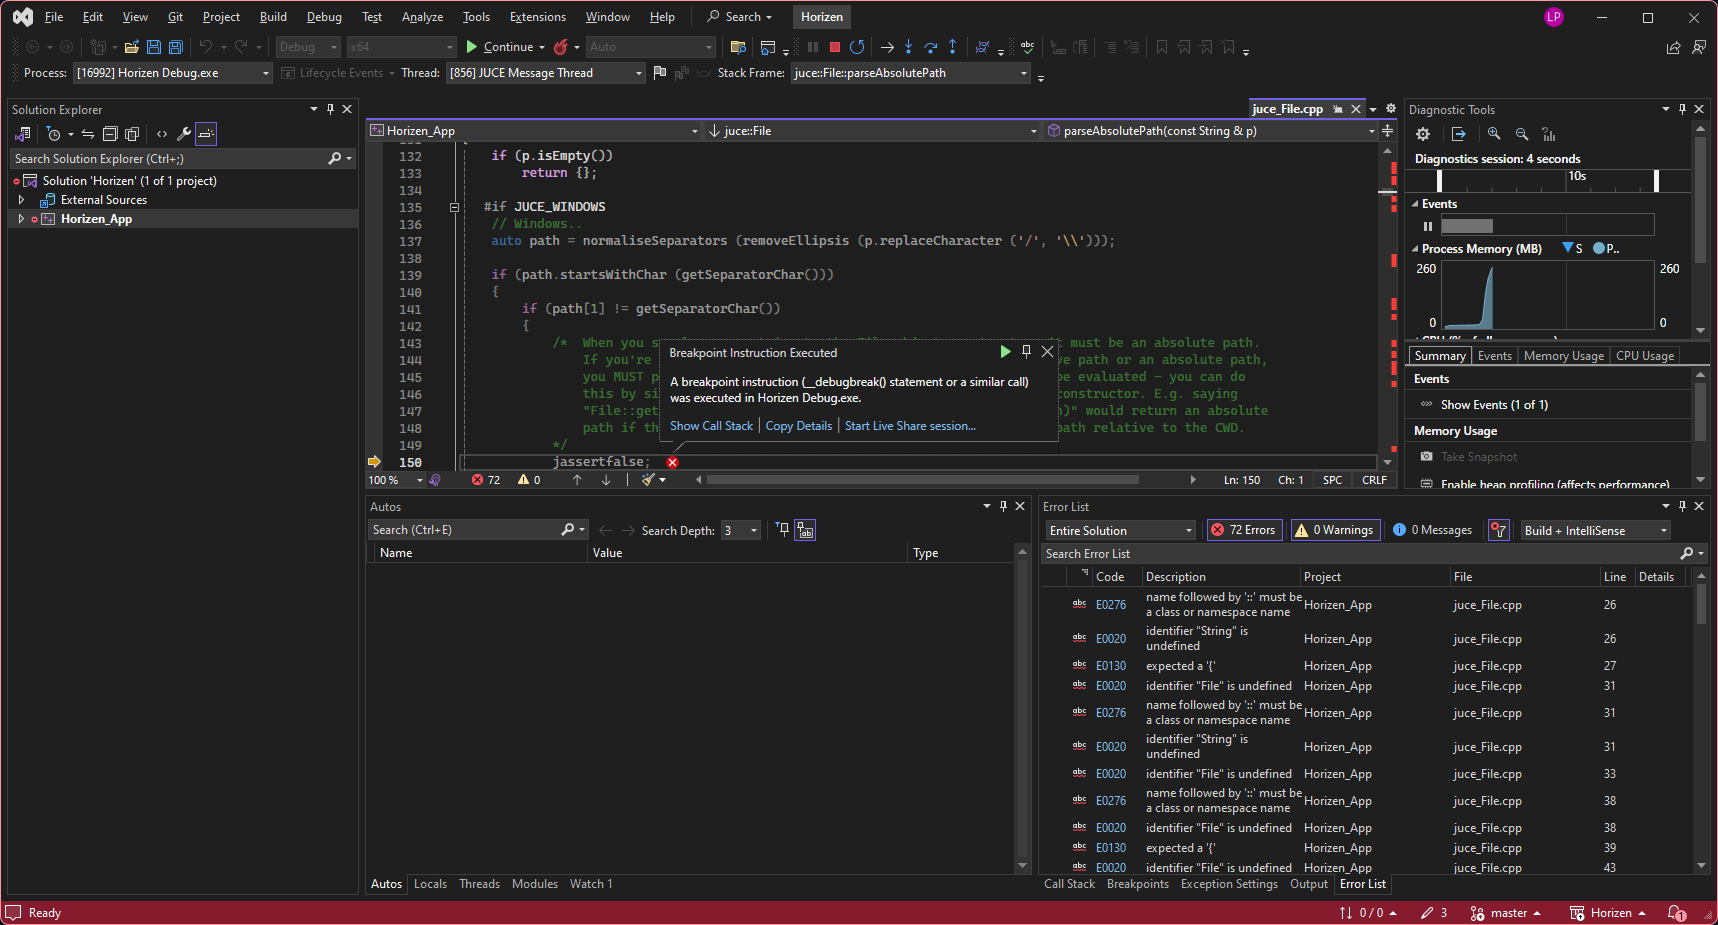Screen dimensions: 1718x925
Task: Click Solution Explorer Collapse All icon
Action: point(110,134)
